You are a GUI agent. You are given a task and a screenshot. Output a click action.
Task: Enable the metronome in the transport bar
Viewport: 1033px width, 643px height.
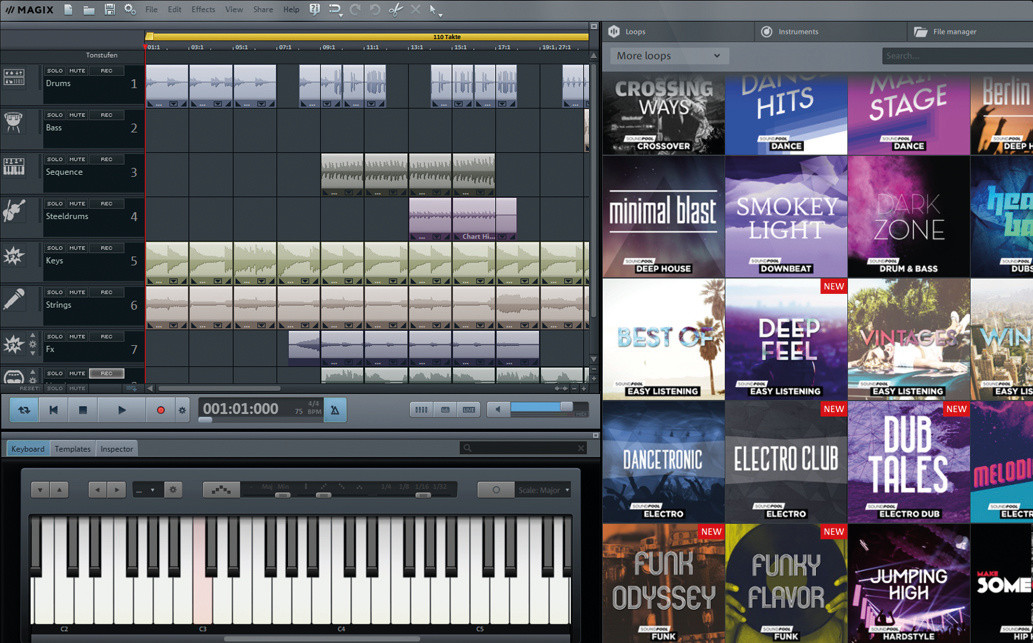click(x=337, y=409)
